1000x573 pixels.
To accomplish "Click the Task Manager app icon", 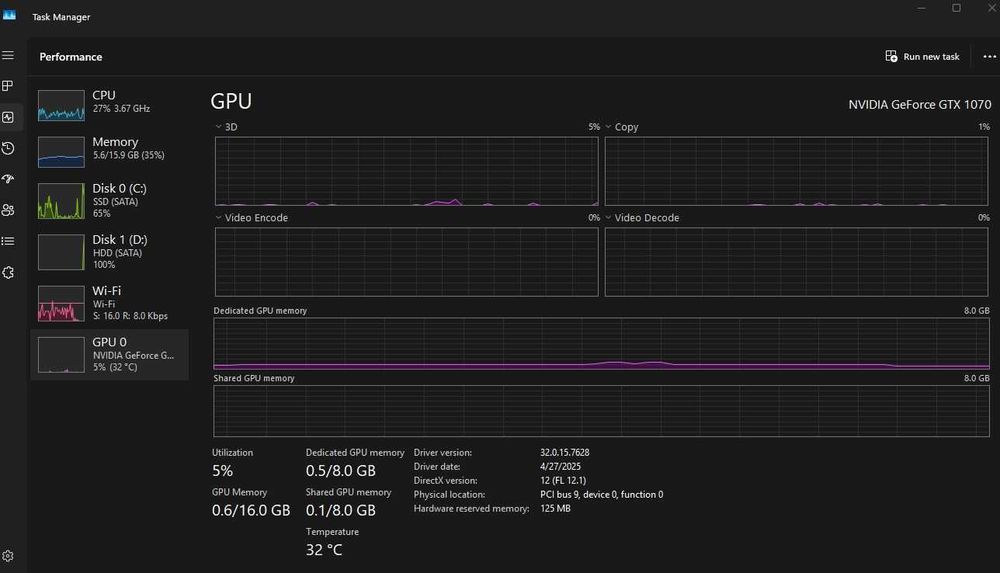I will pos(9,14).
